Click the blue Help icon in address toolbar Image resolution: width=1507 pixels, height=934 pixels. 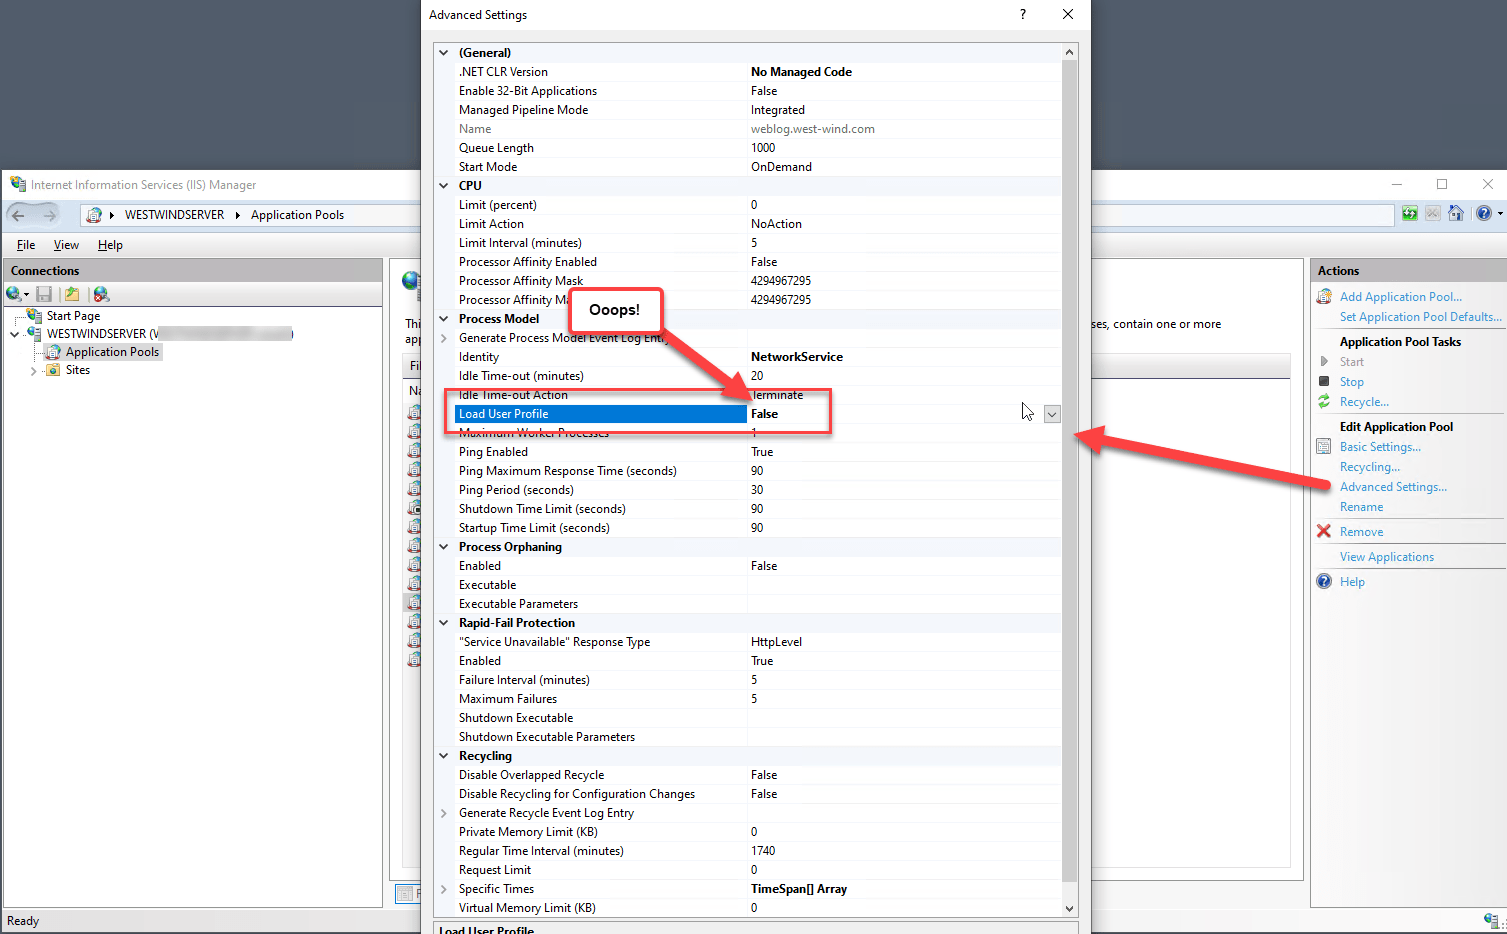1484,213
